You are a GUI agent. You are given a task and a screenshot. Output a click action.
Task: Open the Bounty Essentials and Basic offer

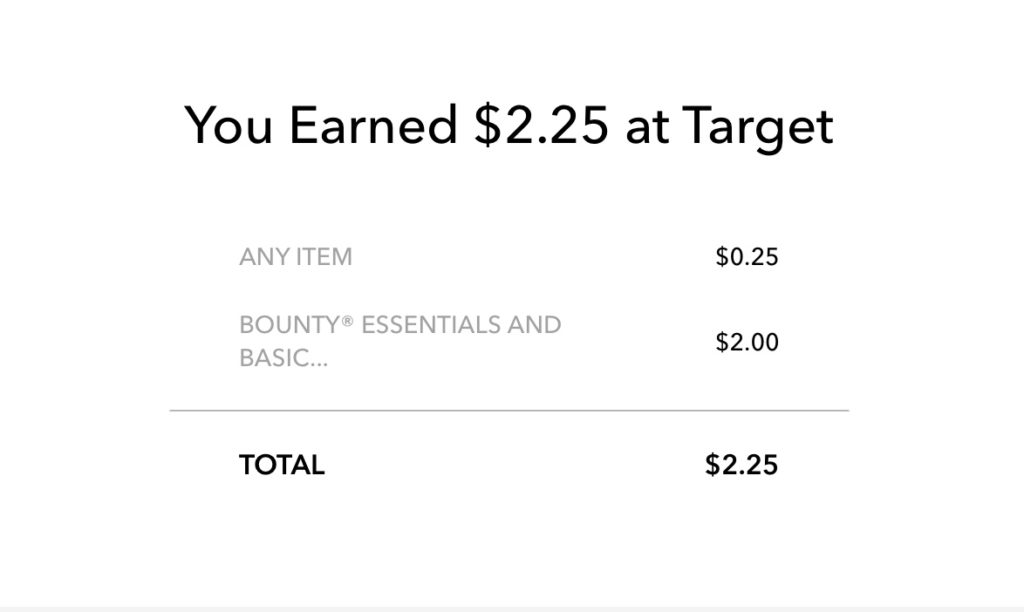click(509, 342)
